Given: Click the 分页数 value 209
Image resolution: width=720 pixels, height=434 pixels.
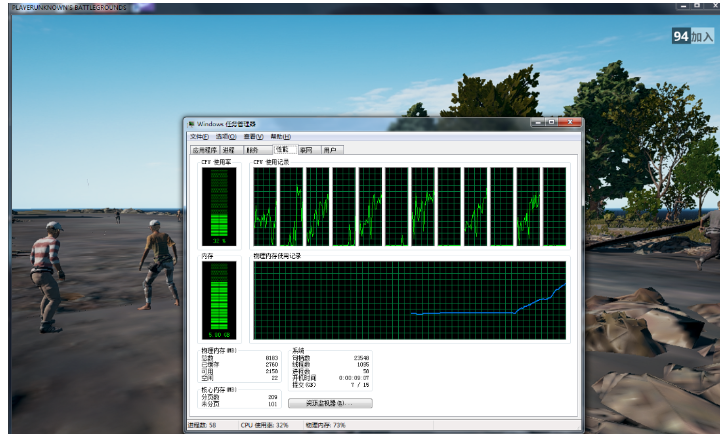Looking at the screenshot, I should point(273,397).
